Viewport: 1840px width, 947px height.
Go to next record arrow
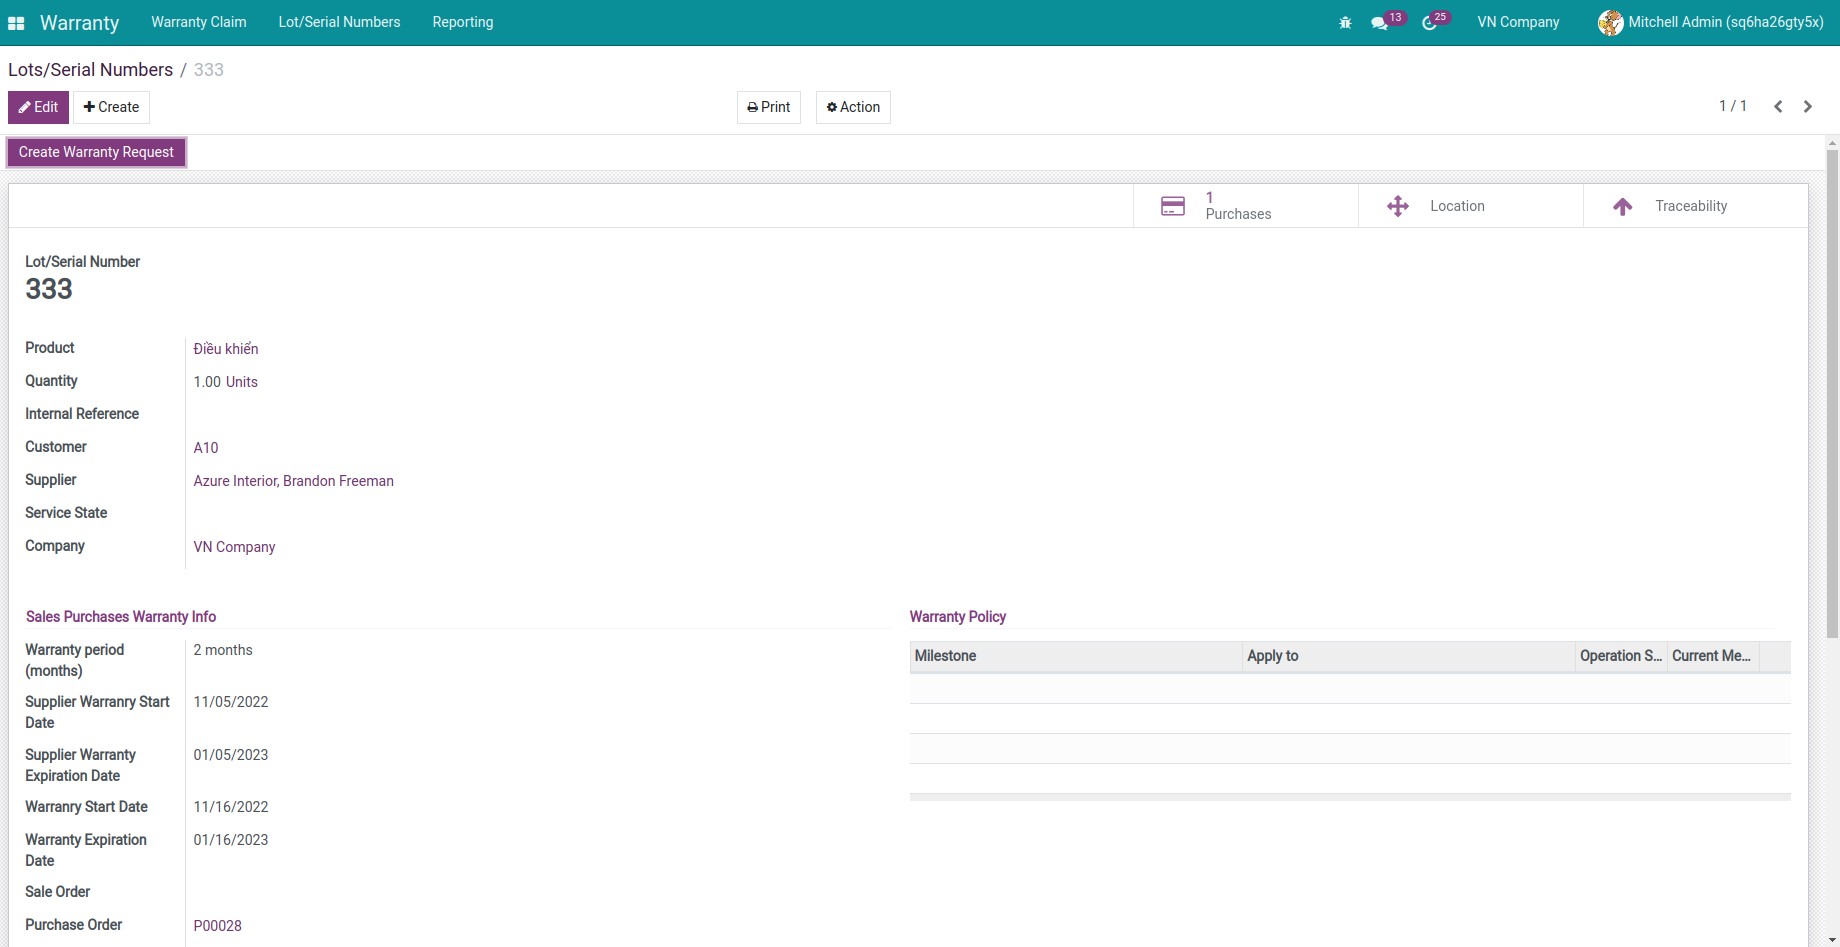click(x=1808, y=107)
